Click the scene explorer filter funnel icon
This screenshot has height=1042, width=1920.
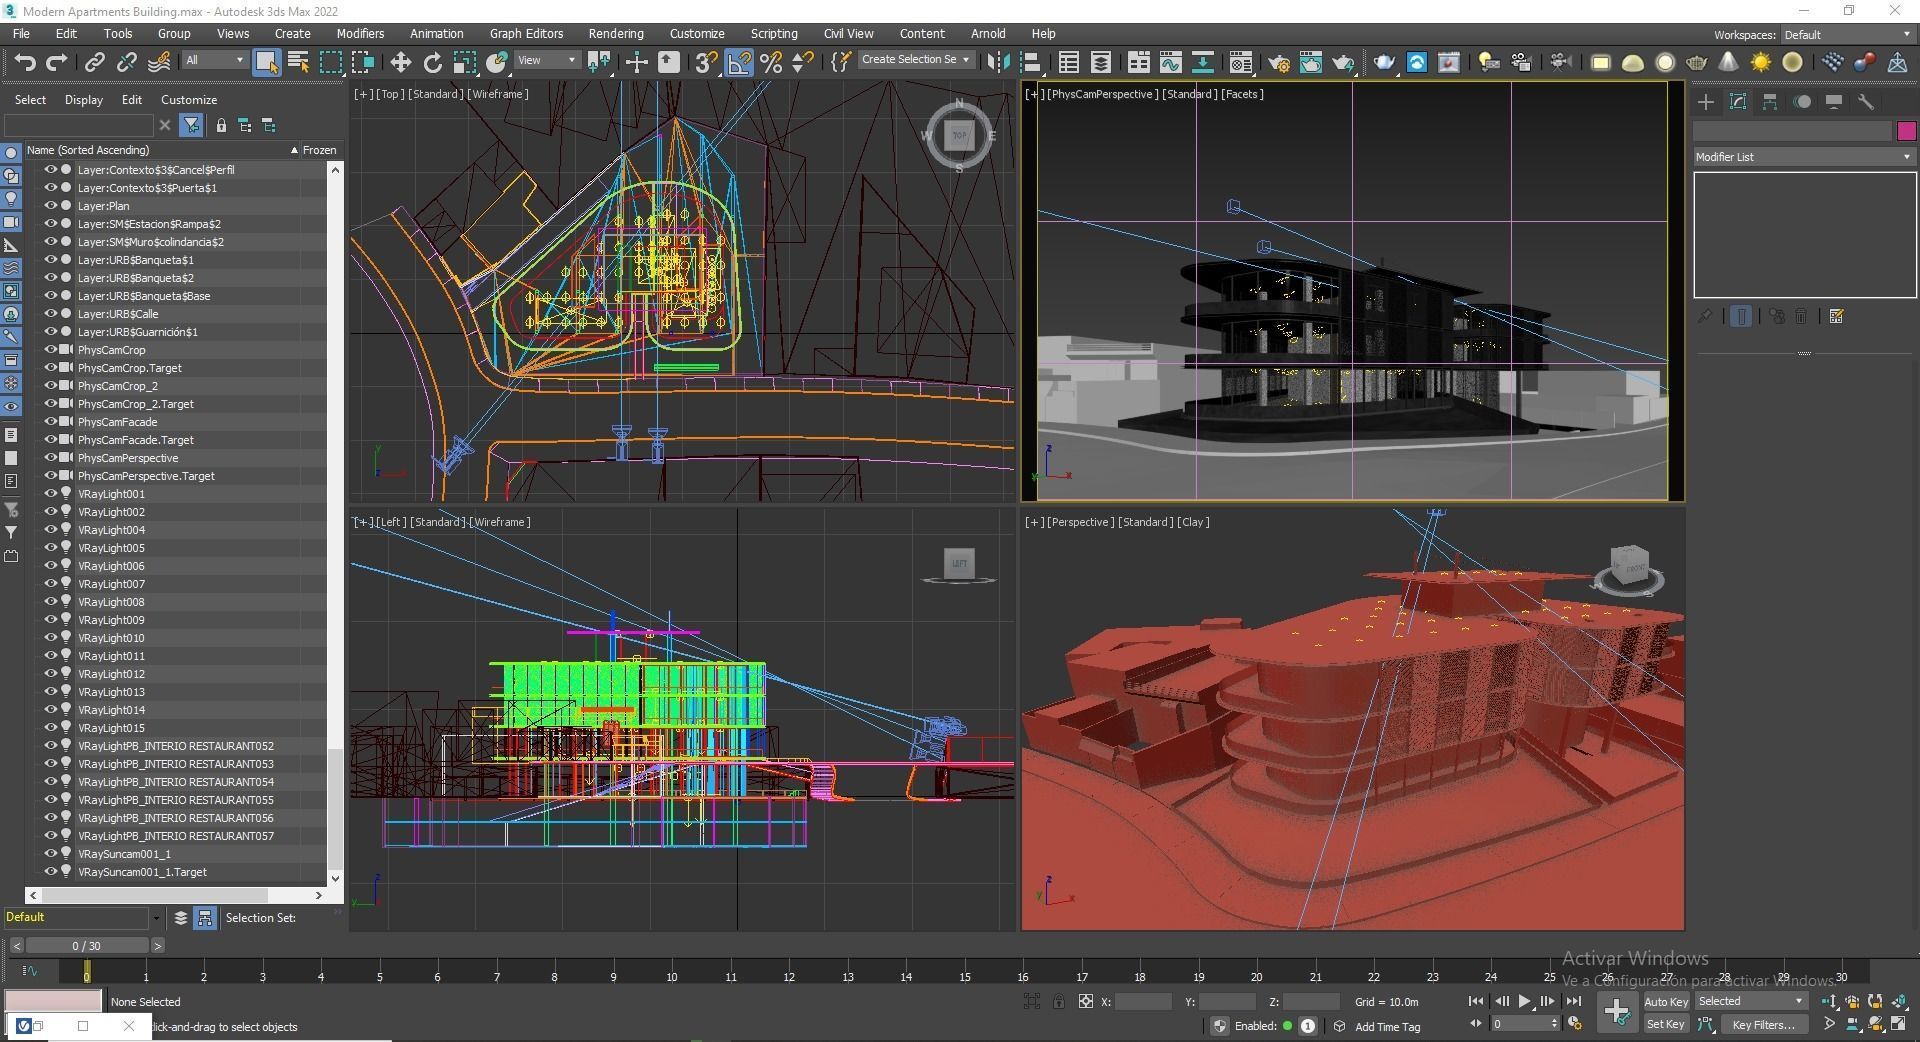[191, 125]
